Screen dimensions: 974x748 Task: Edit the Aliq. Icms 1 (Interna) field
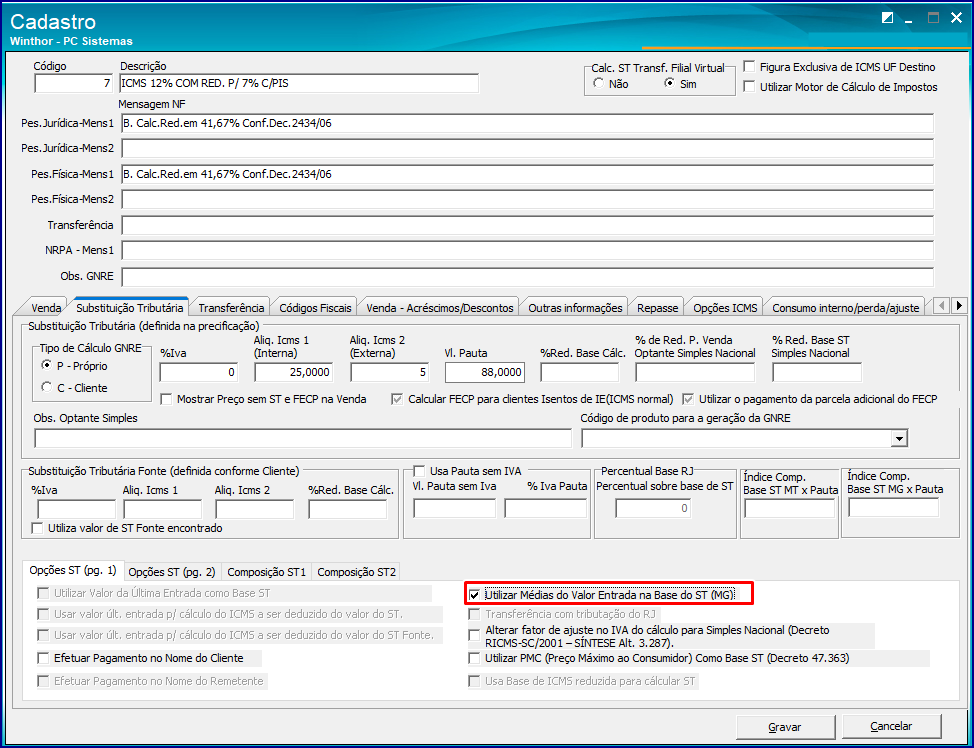click(294, 372)
